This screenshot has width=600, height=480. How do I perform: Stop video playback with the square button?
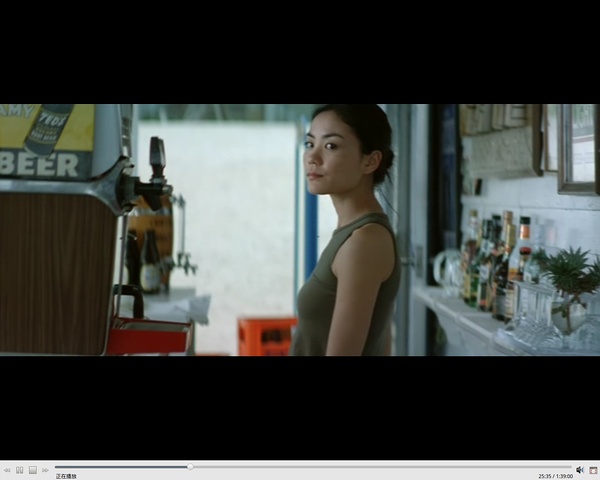click(33, 469)
